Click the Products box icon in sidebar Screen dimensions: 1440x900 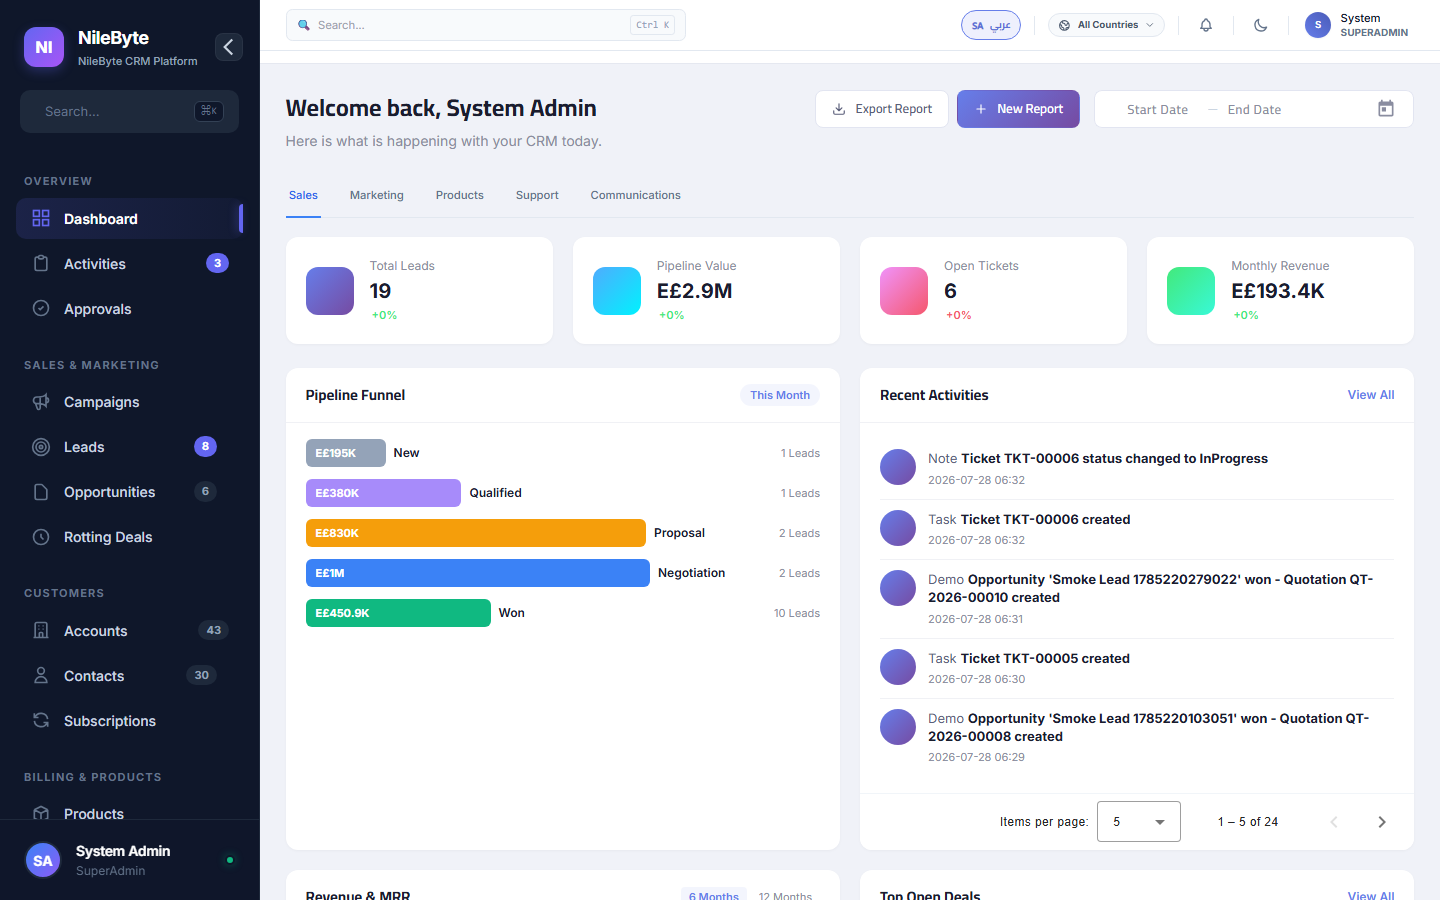(41, 813)
